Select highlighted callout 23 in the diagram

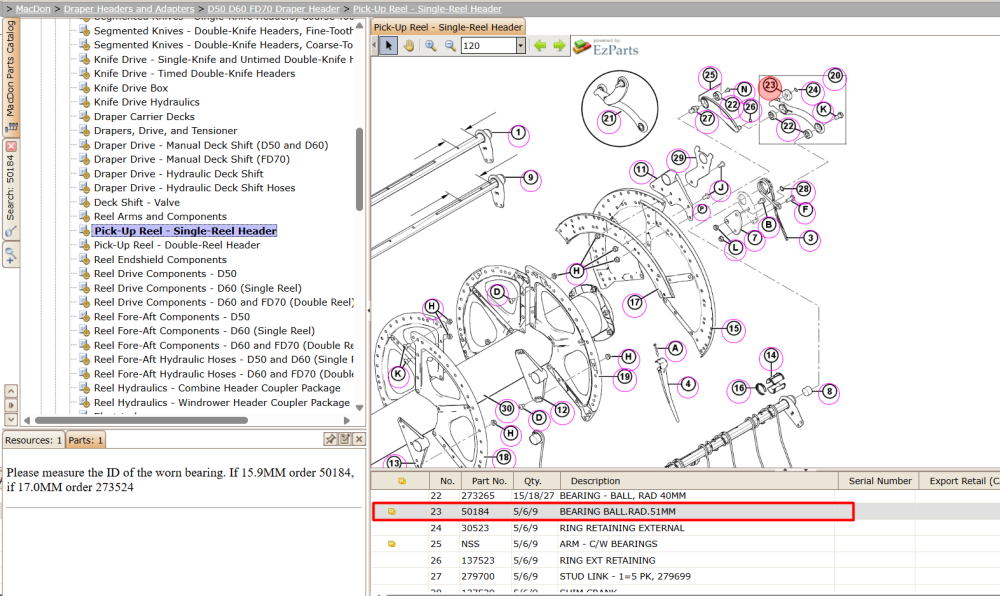click(770, 85)
